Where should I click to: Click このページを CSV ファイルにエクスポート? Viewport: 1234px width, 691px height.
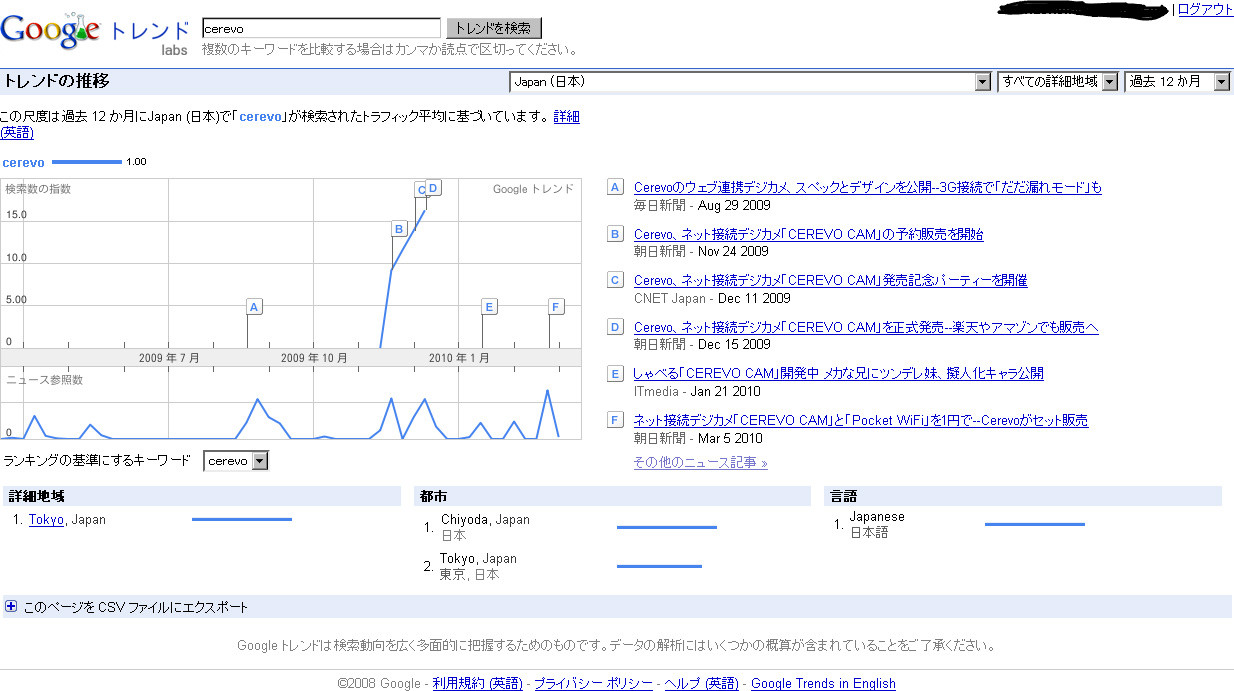136,607
